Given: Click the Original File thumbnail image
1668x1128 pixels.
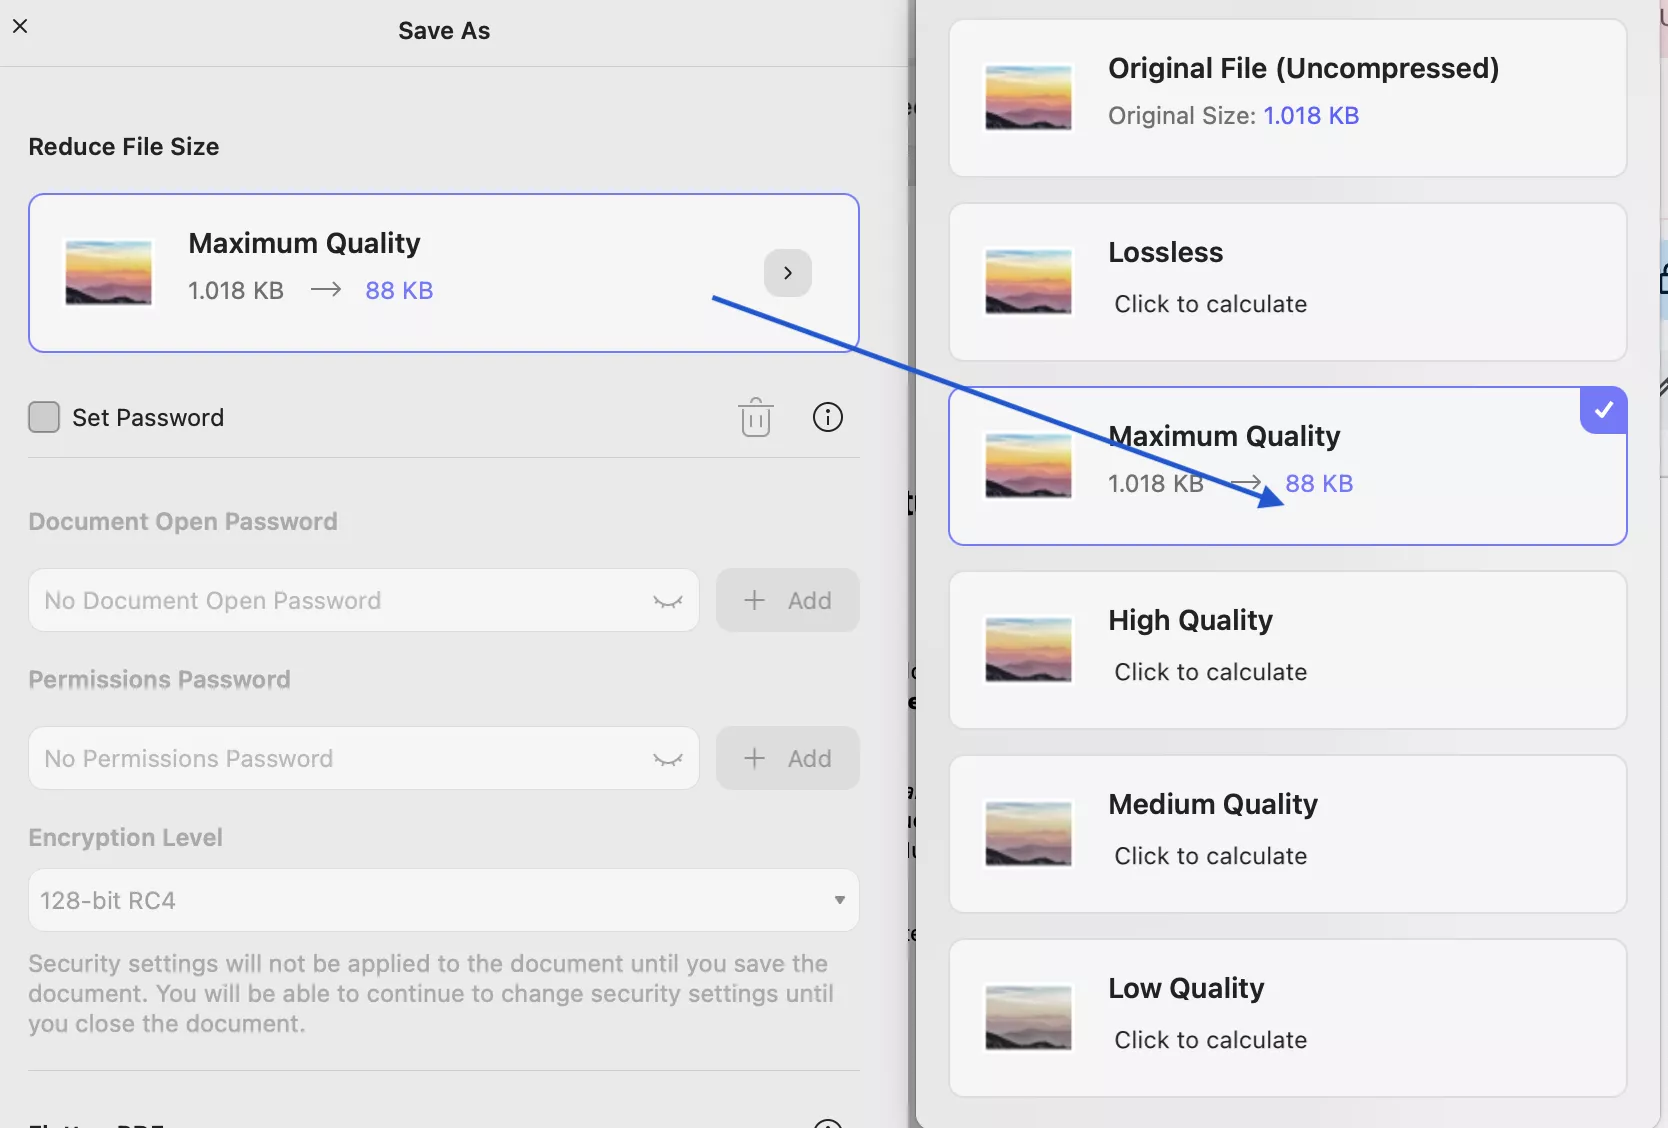Looking at the screenshot, I should click(x=1027, y=97).
